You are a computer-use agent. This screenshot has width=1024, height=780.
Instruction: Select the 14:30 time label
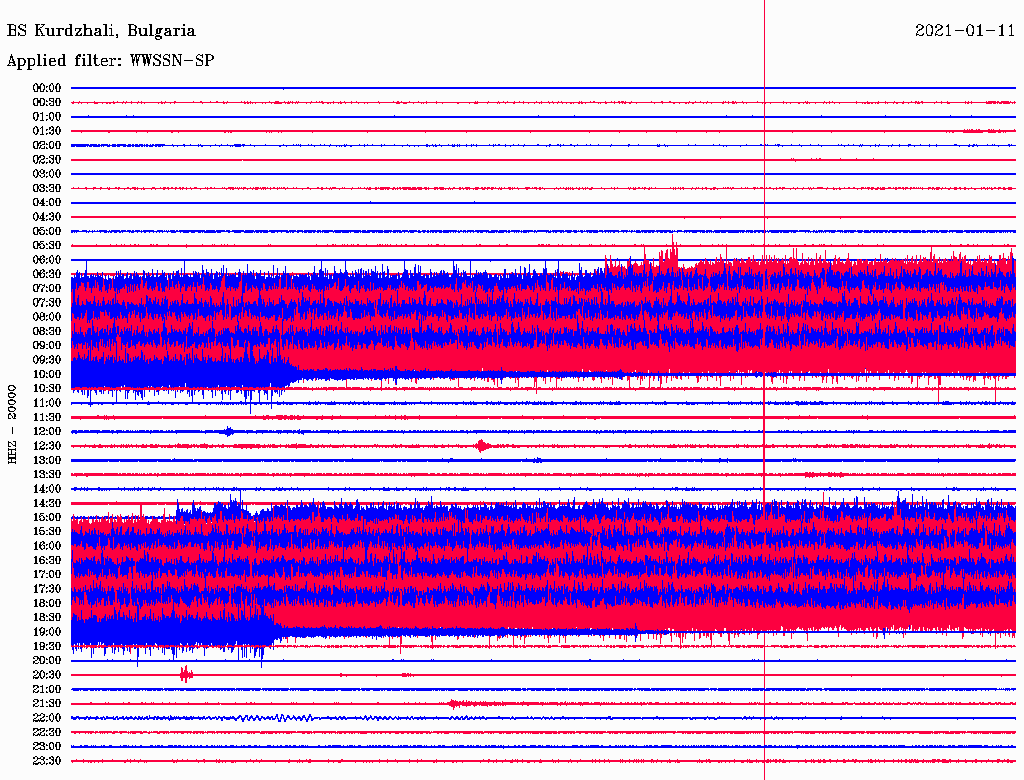[47, 503]
